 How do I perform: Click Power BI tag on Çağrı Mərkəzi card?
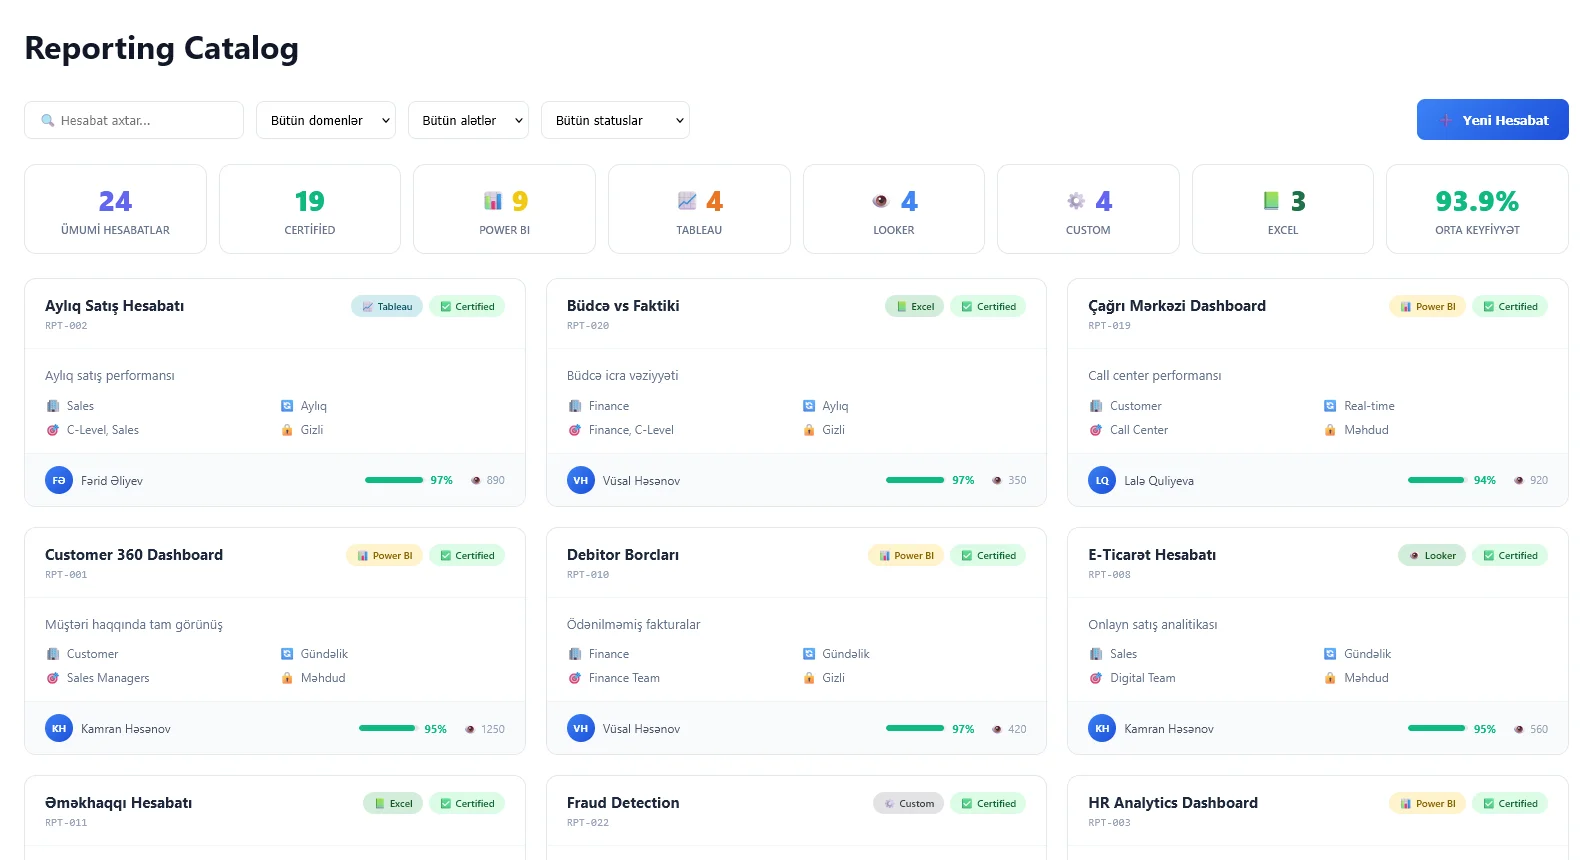(1427, 307)
